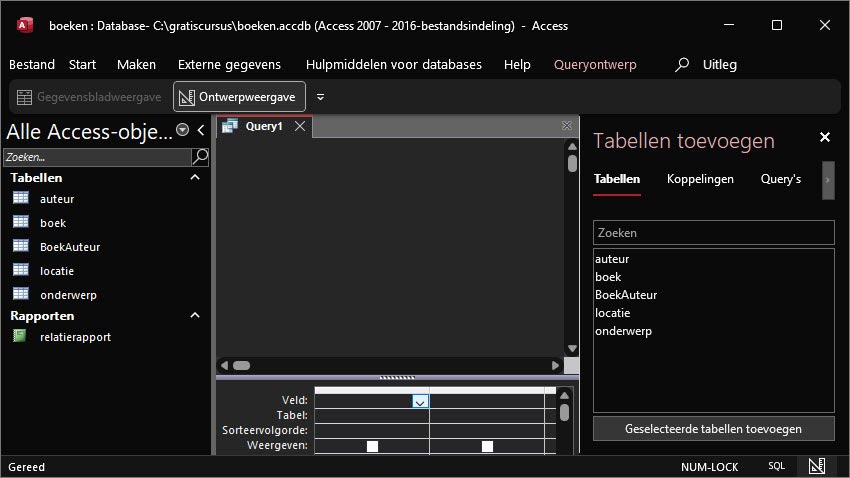Close the Tabellen toevoegen pane
This screenshot has height=478, width=850.
tap(825, 137)
